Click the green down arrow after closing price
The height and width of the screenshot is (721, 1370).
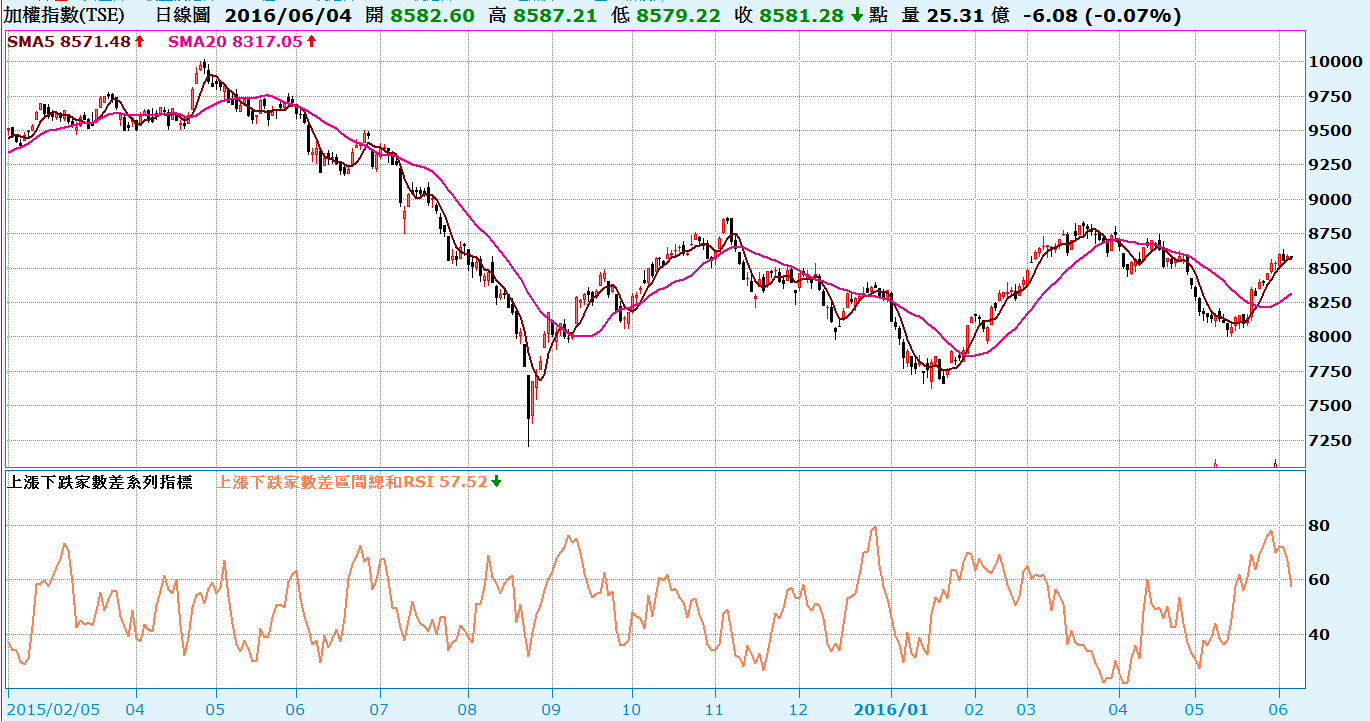click(x=857, y=16)
